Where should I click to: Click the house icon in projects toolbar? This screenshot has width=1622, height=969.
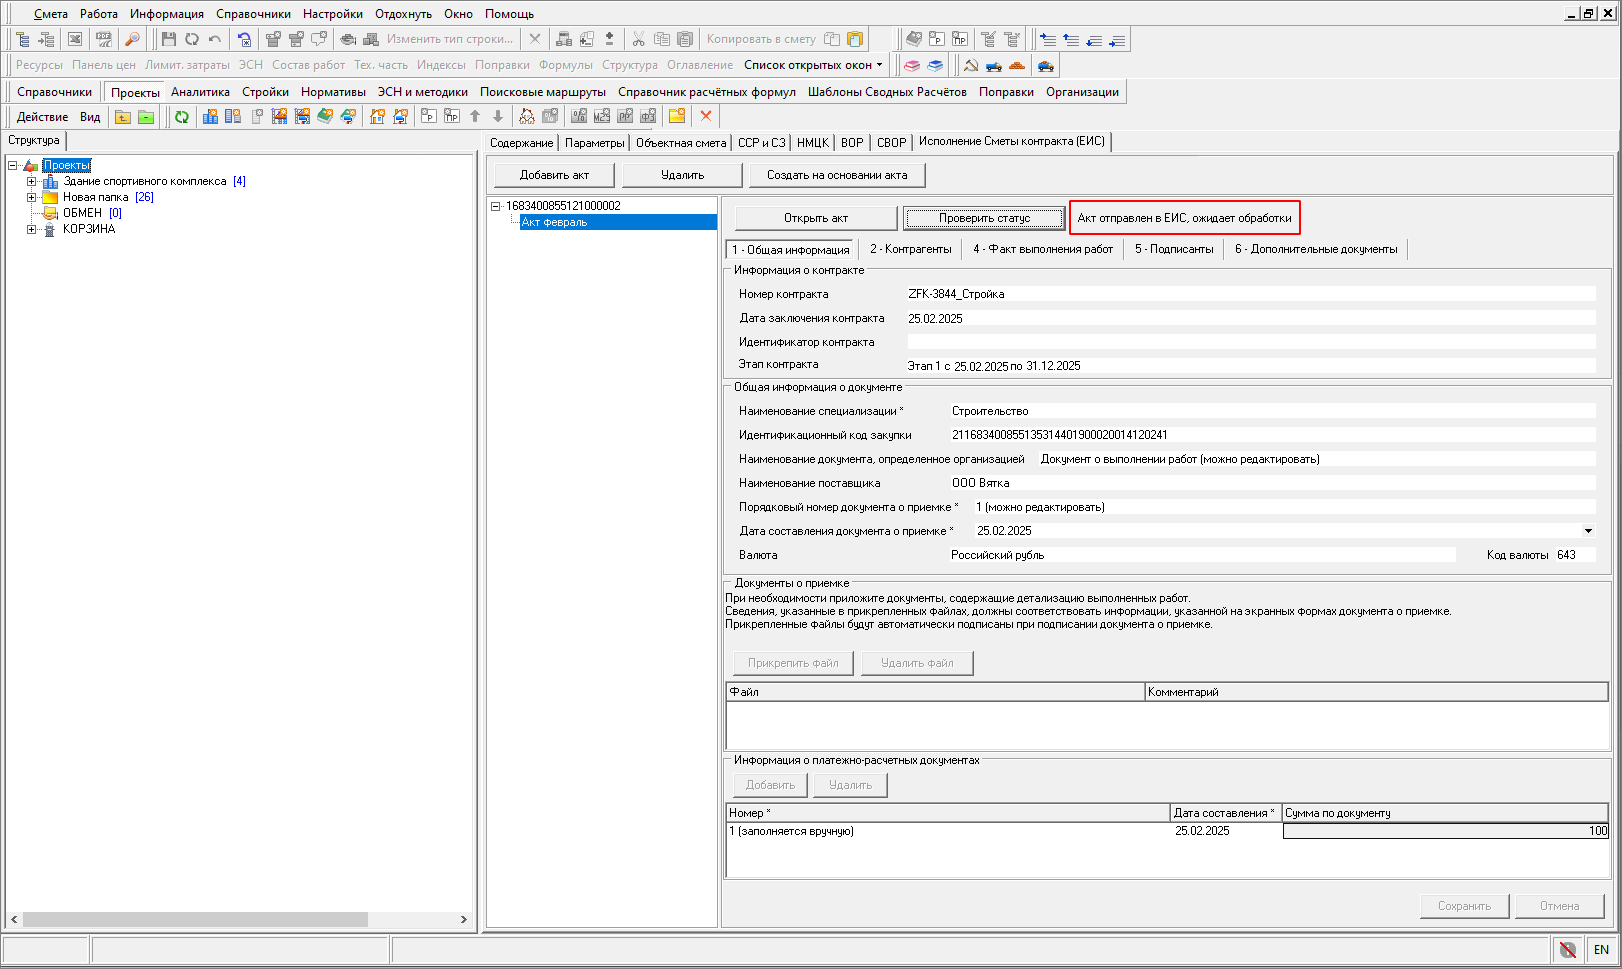[377, 116]
